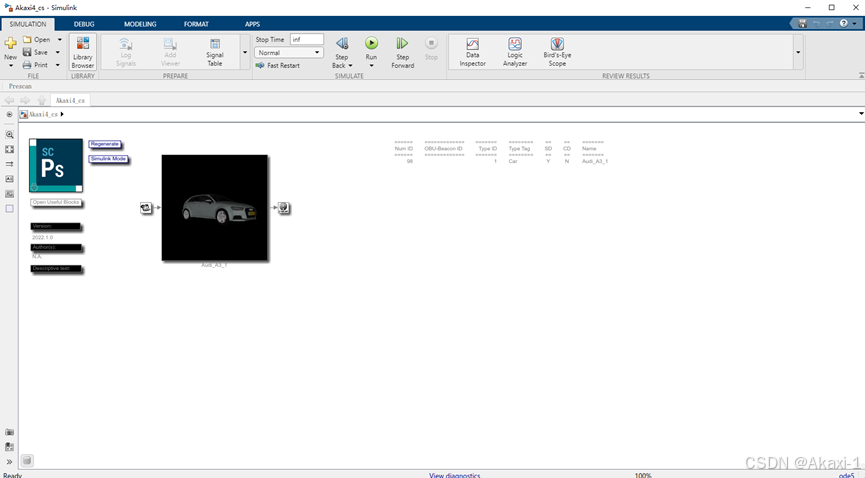Expand the Save dropdown arrow
865x478 pixels.
pyautogui.click(x=58, y=52)
